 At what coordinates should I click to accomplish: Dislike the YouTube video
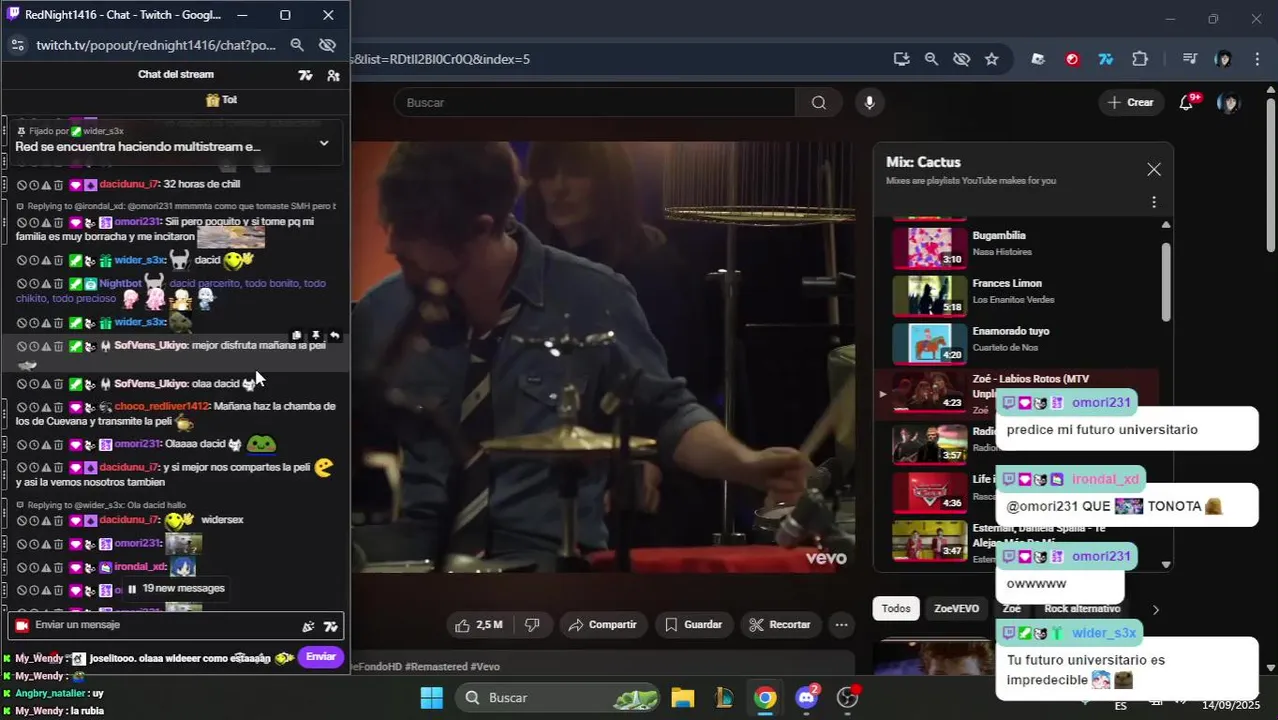pyautogui.click(x=532, y=625)
